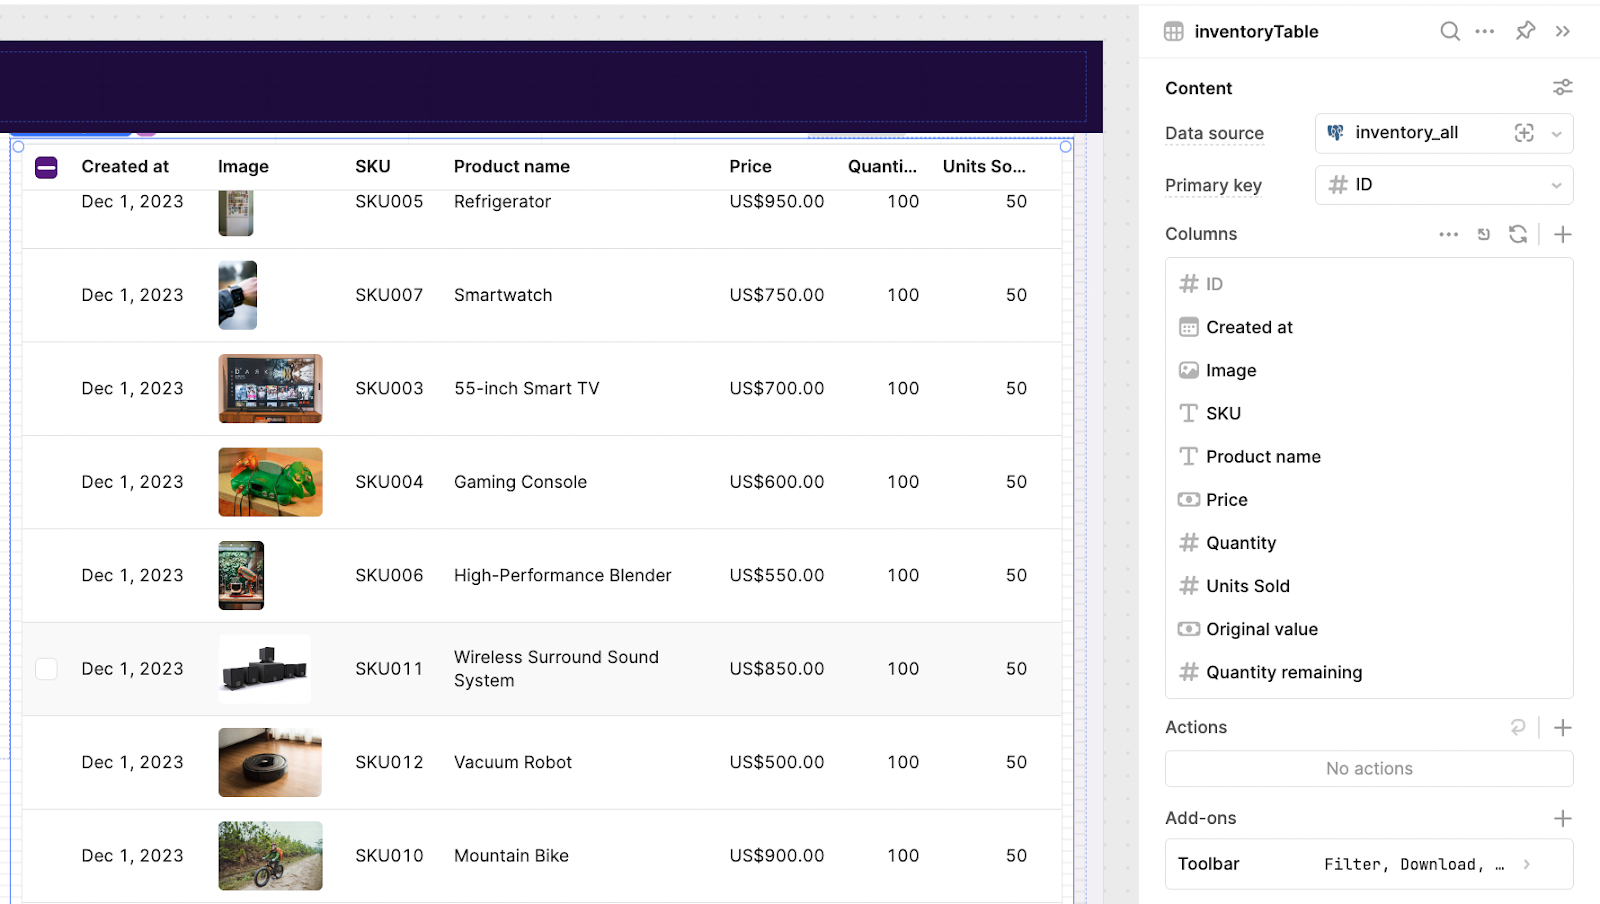
Task: Click the Toolbar add-on row label
Action: pos(1208,864)
